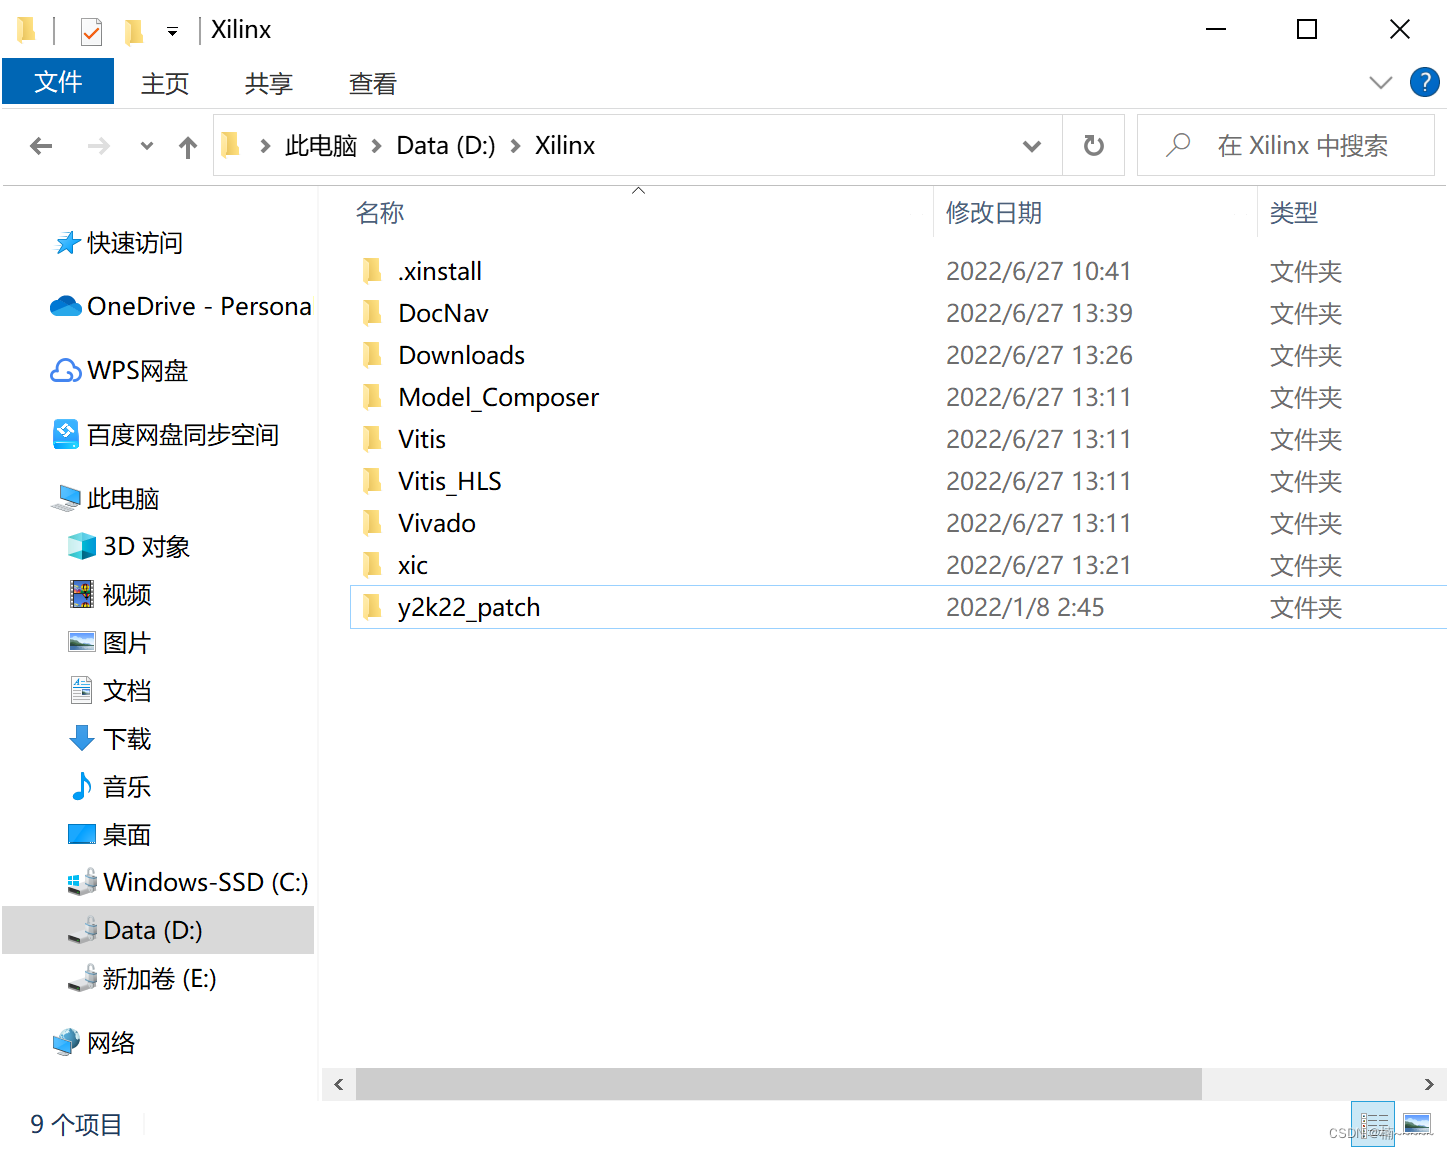Open WPS网盘 in navigation pane

(x=119, y=370)
